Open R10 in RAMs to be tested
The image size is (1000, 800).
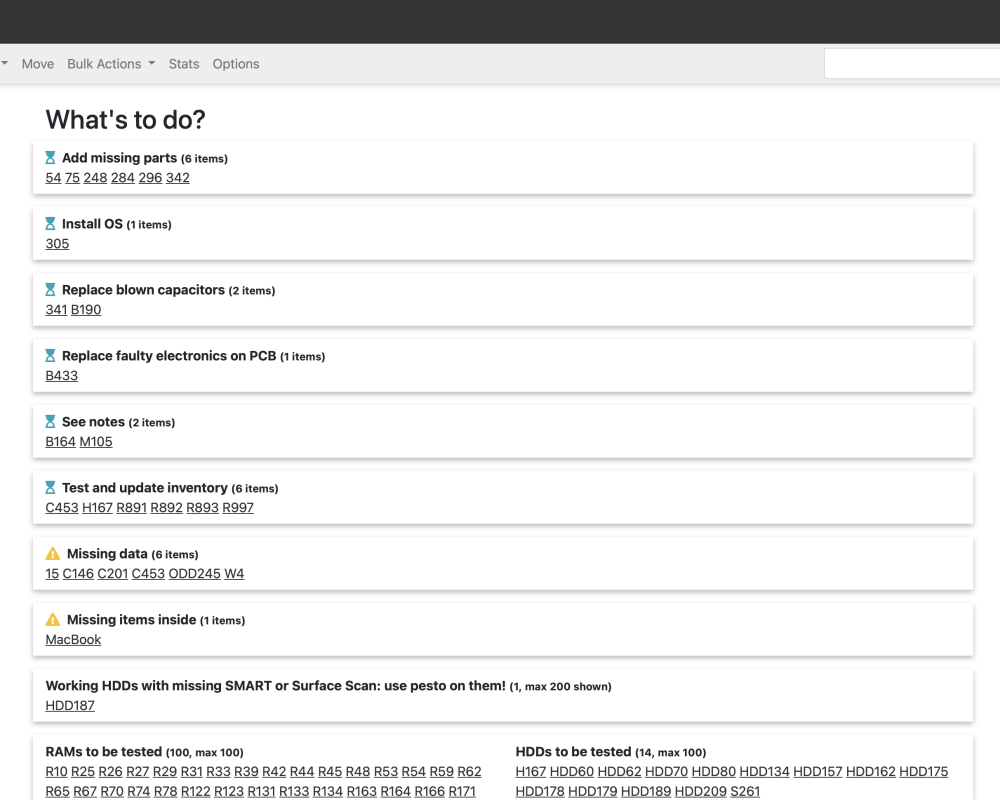coord(56,772)
